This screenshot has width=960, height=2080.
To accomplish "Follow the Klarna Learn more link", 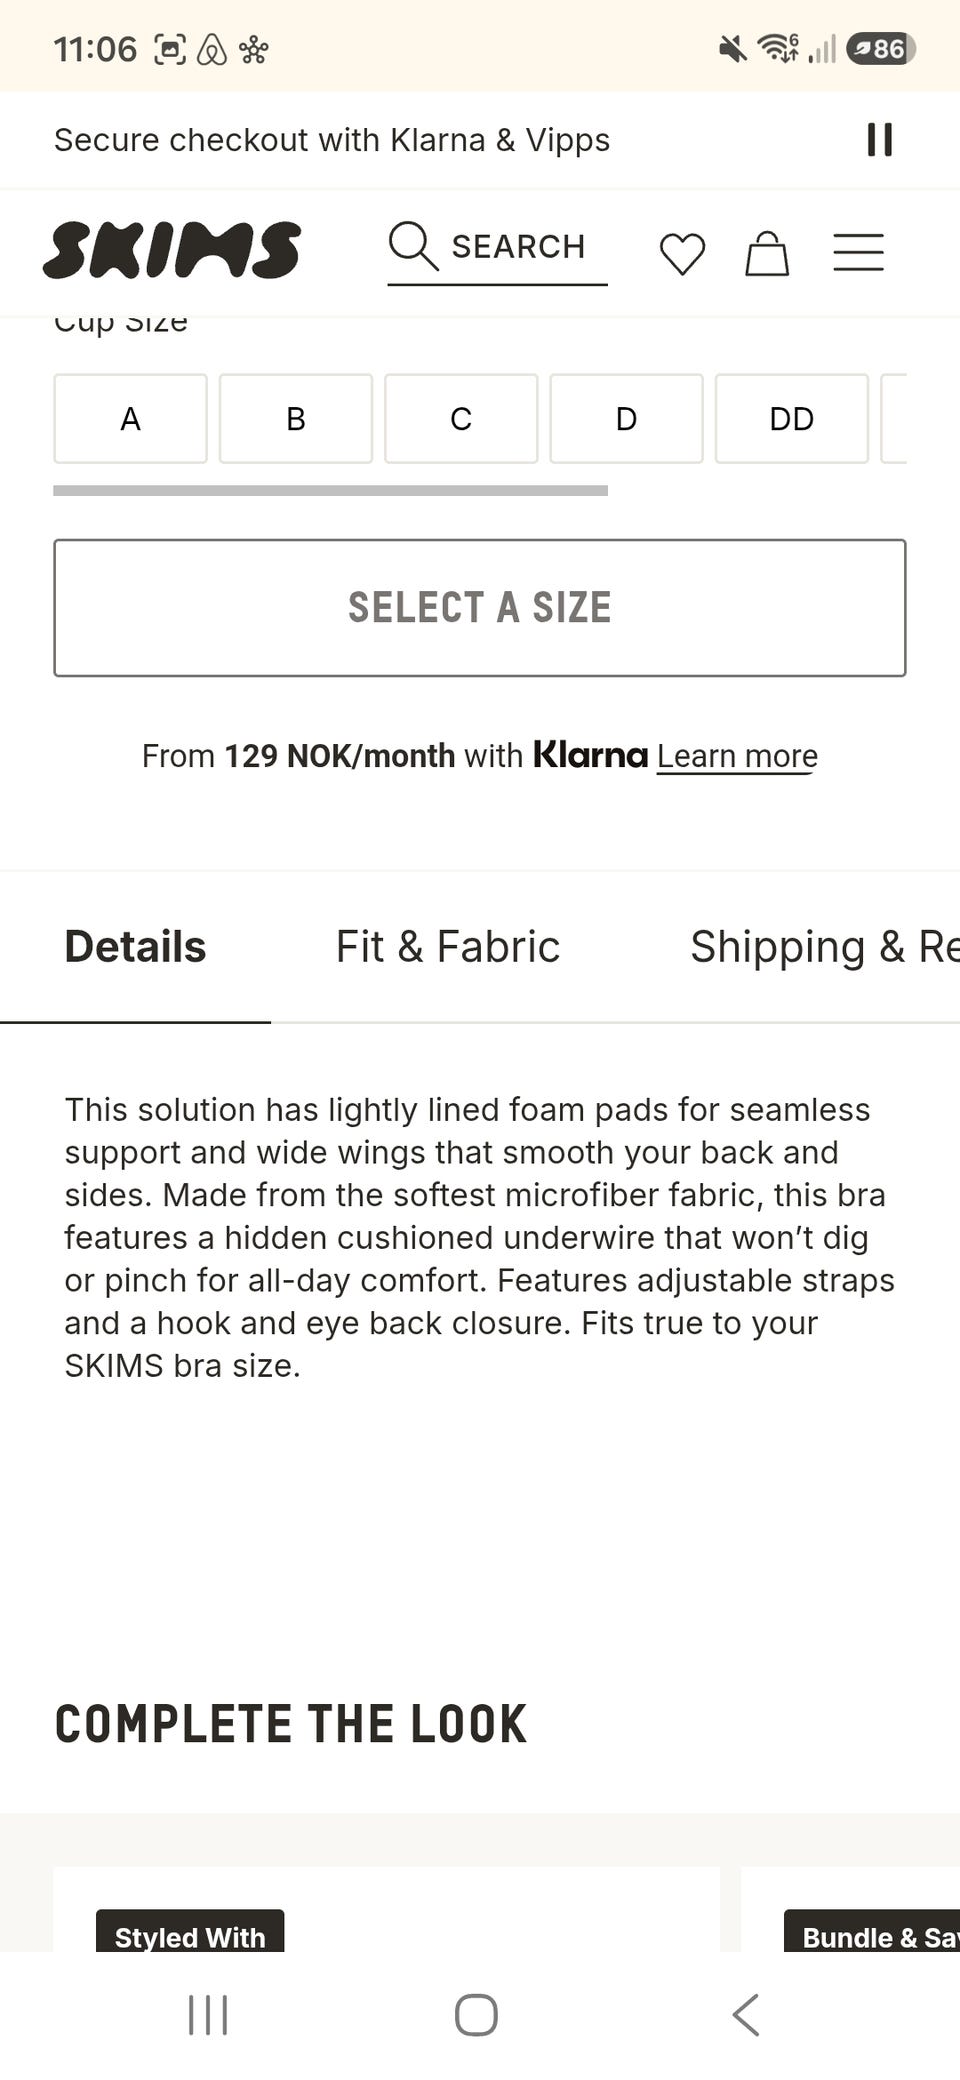I will (x=737, y=756).
